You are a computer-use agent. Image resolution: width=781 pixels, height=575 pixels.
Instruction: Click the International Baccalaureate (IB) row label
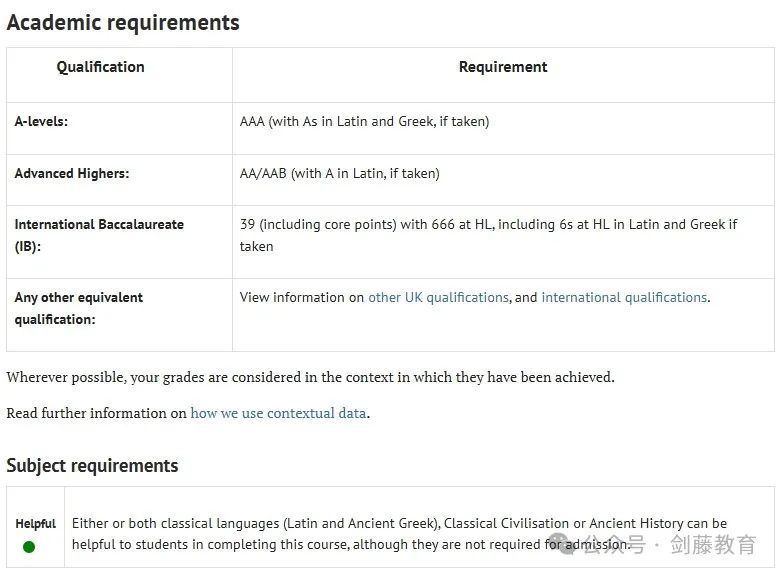tap(99, 235)
